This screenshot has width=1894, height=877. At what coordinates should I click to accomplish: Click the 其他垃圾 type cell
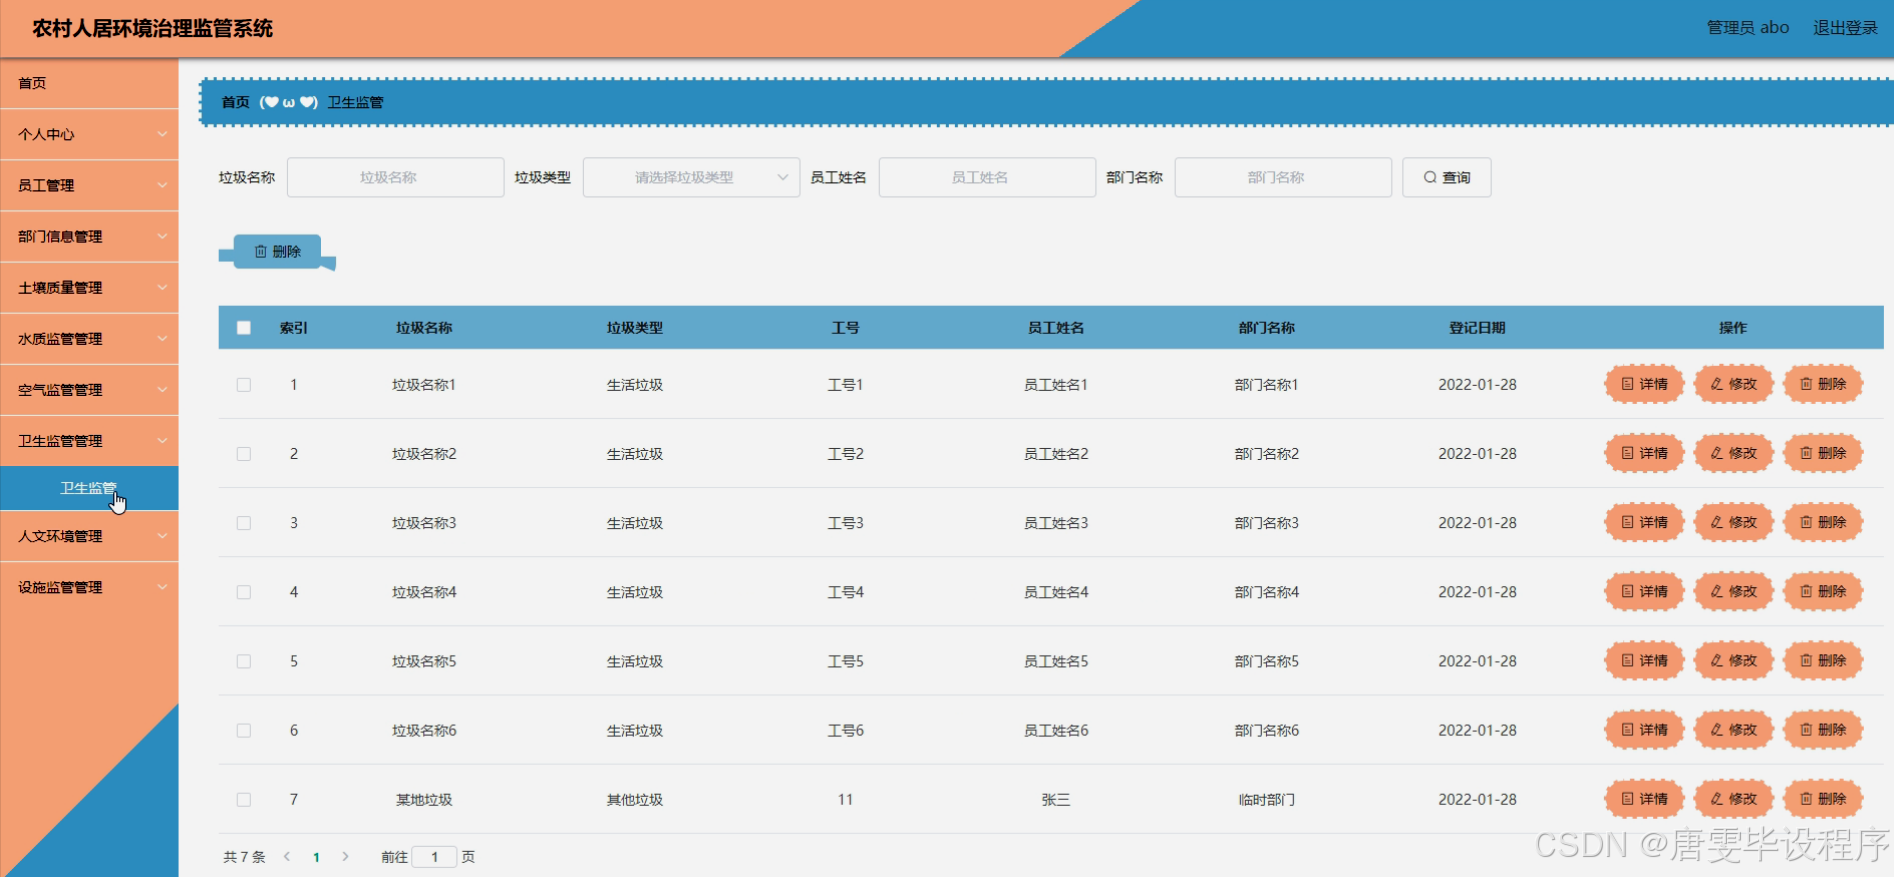click(634, 799)
